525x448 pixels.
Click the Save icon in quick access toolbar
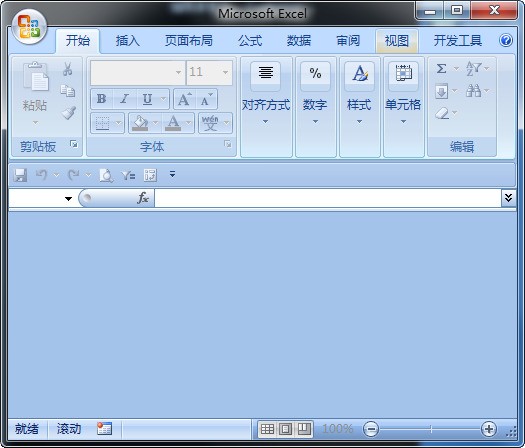[20, 175]
